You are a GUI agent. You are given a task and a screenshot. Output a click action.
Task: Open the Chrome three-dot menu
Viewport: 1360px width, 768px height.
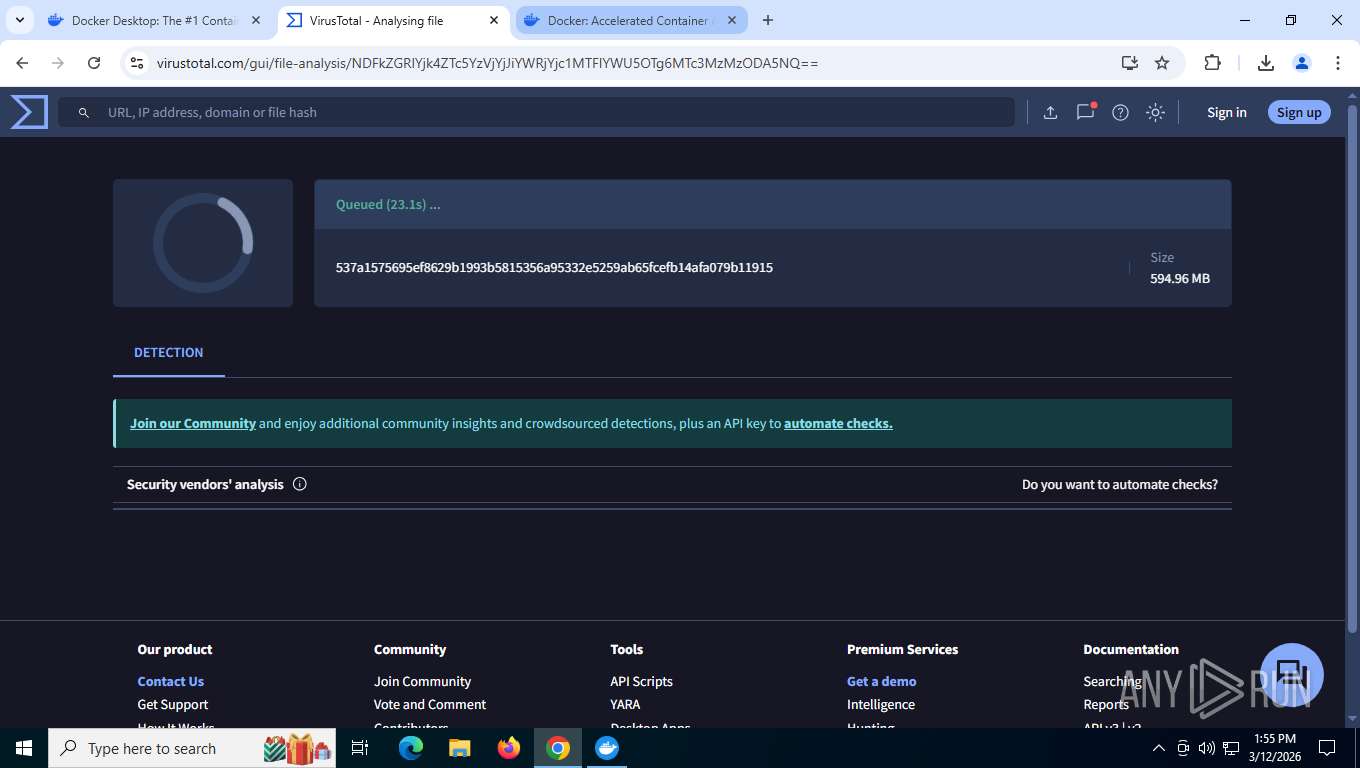1338,63
